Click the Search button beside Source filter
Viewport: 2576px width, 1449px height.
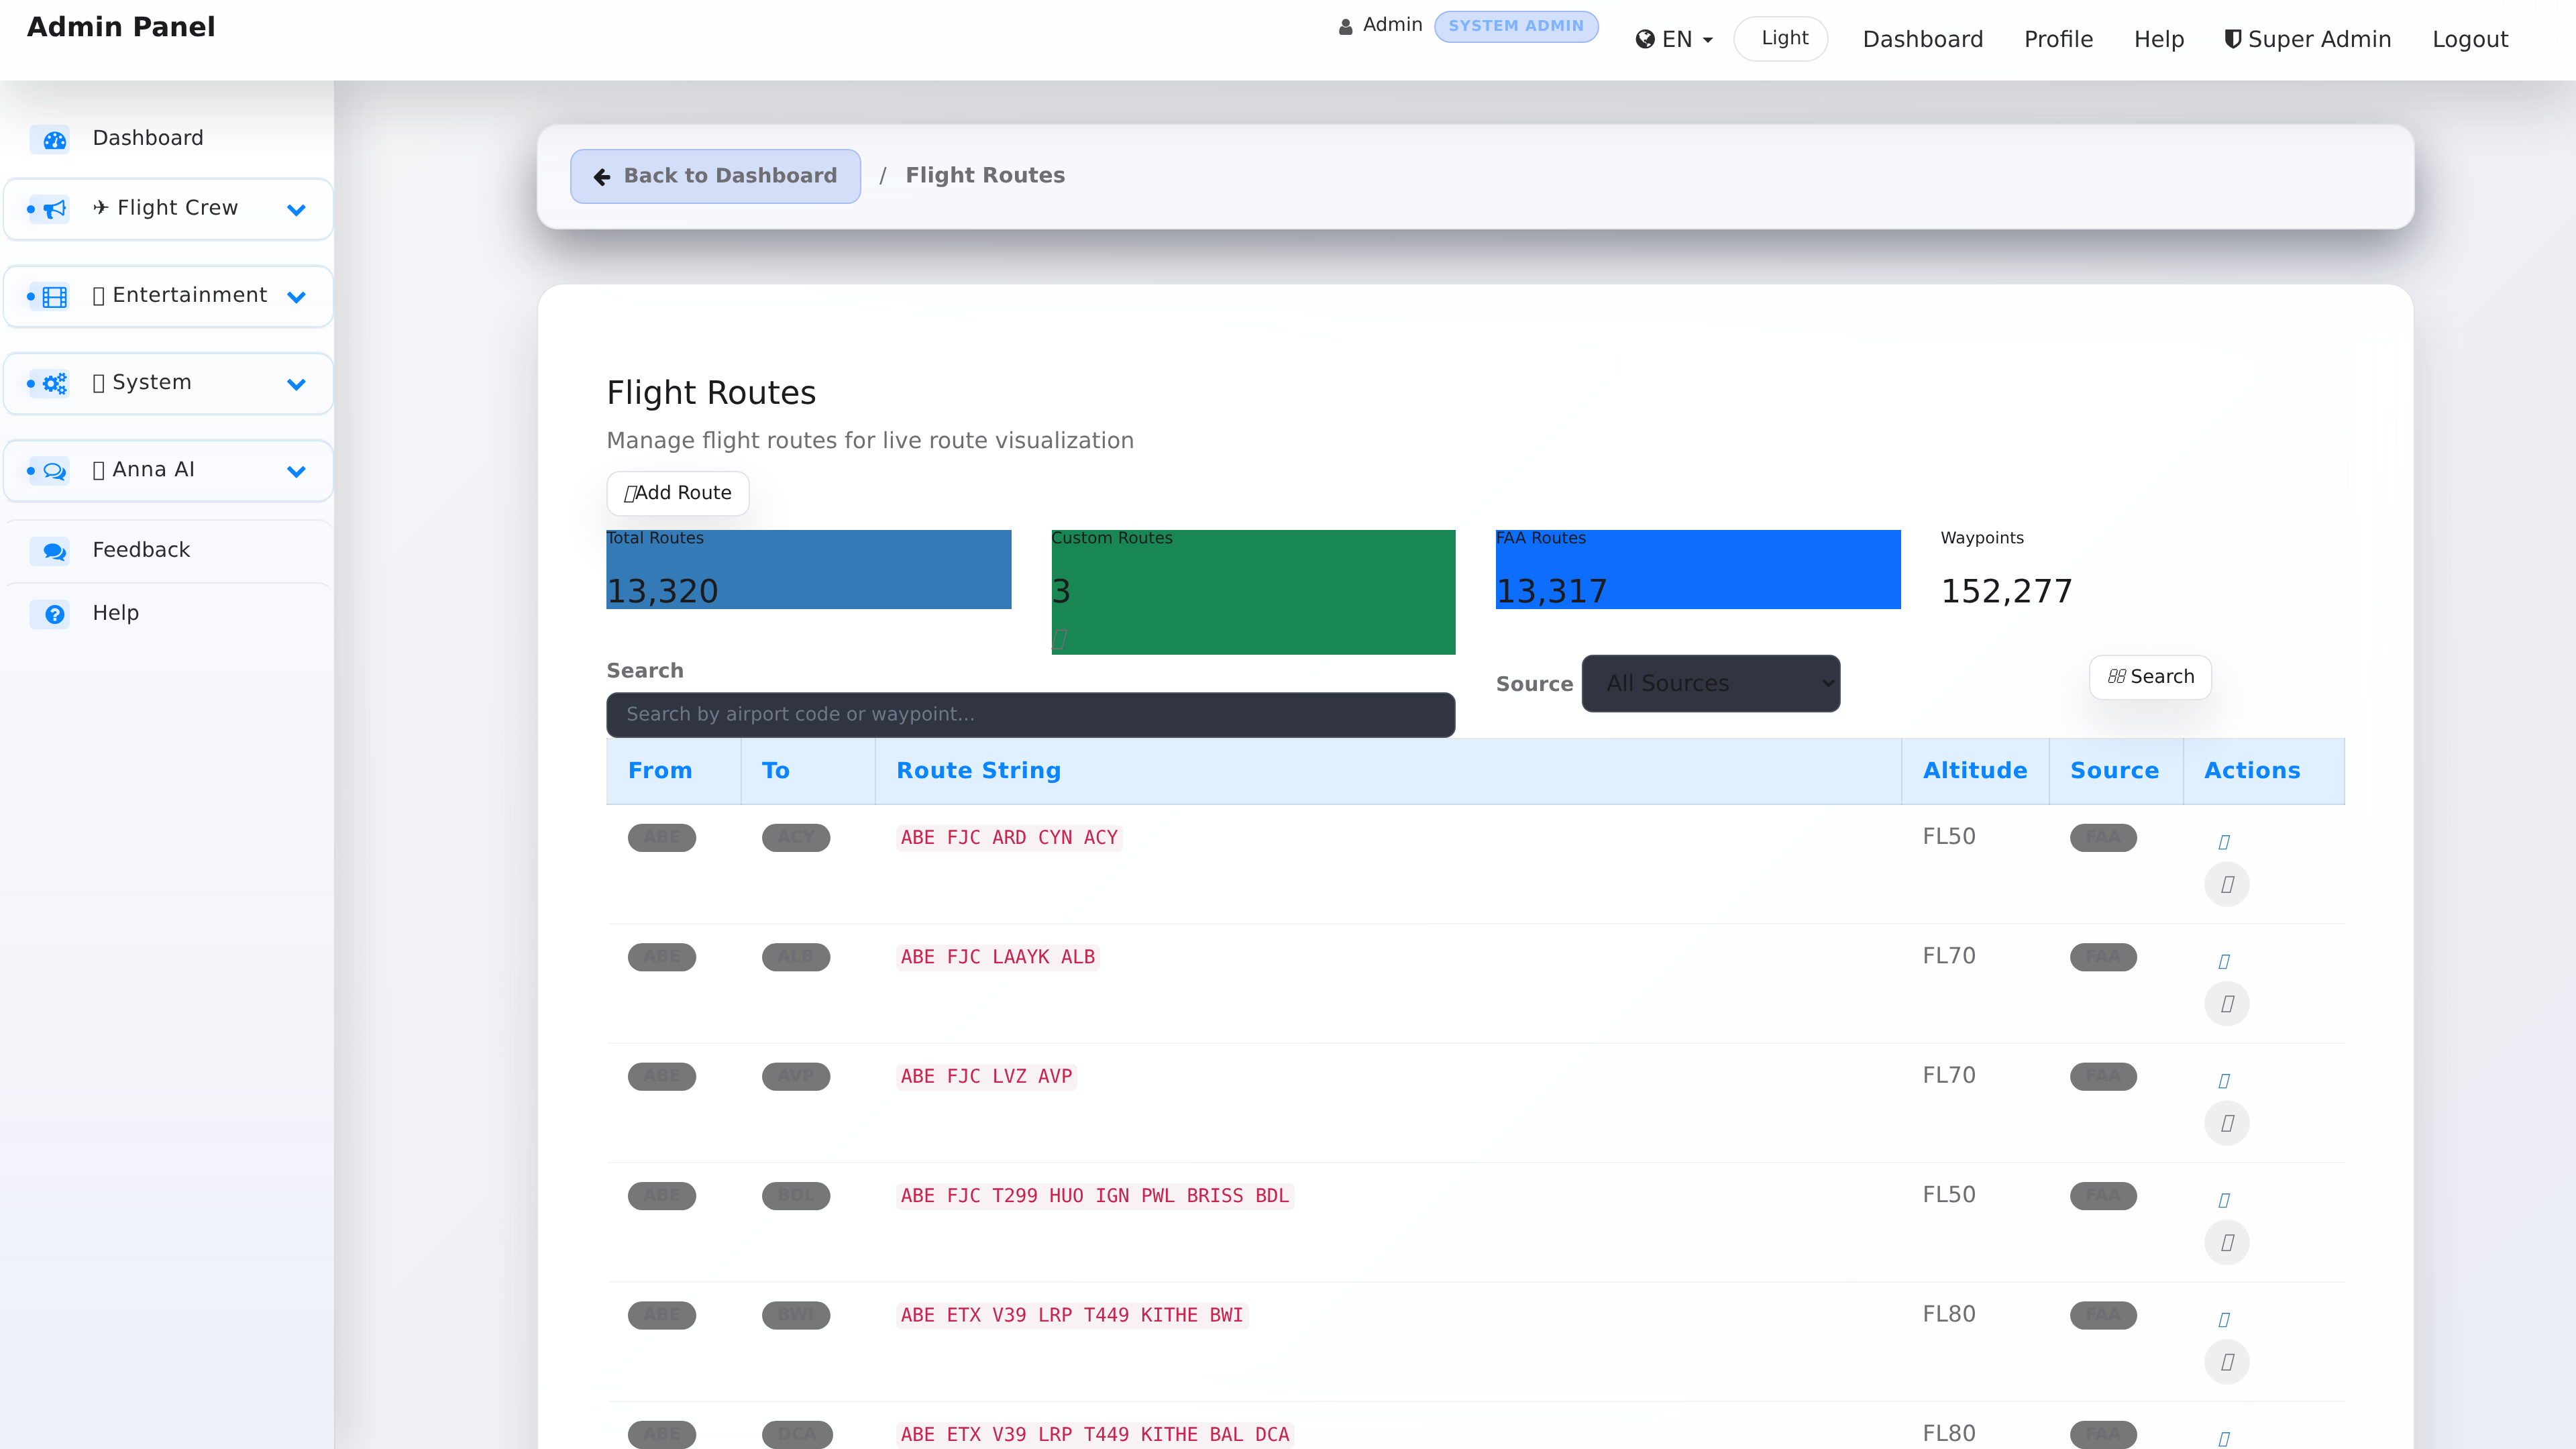tap(2150, 677)
